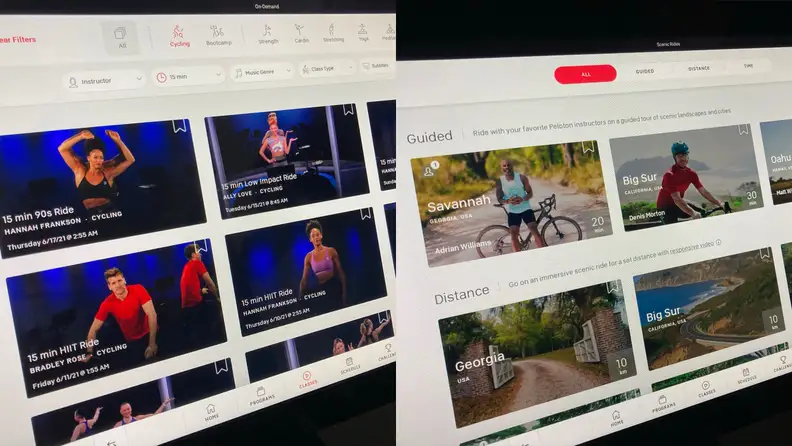
Task: Bookmark Bradley Rose's 15 min HIIT Ride
Action: click(x=202, y=246)
